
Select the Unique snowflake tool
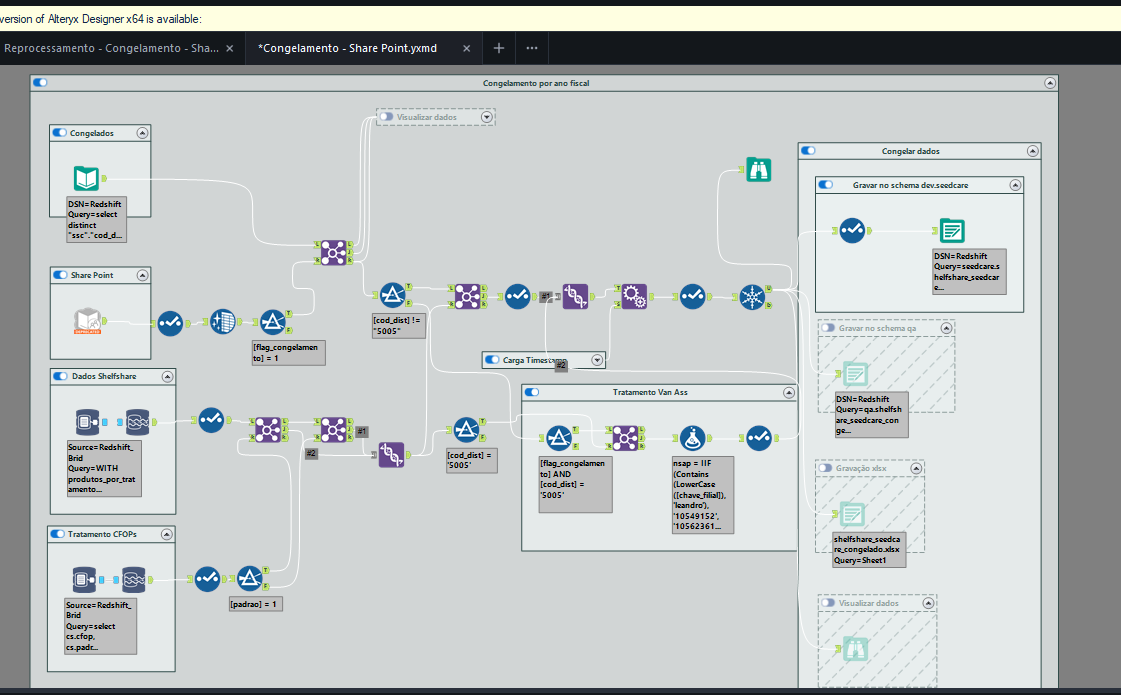[x=752, y=297]
